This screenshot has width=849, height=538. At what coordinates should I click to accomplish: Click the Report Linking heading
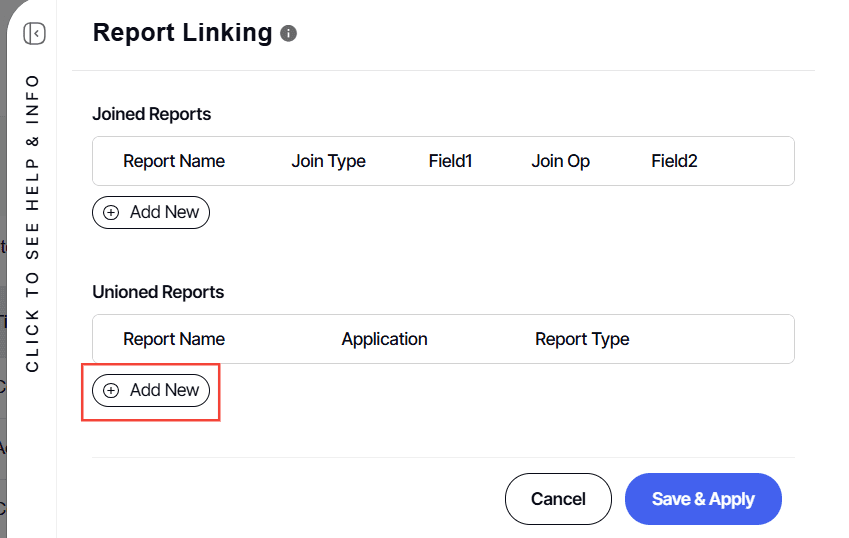[182, 32]
